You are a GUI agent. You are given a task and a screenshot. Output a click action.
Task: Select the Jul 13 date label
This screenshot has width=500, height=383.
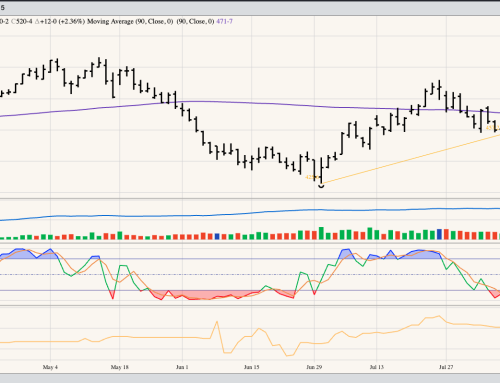(x=377, y=367)
